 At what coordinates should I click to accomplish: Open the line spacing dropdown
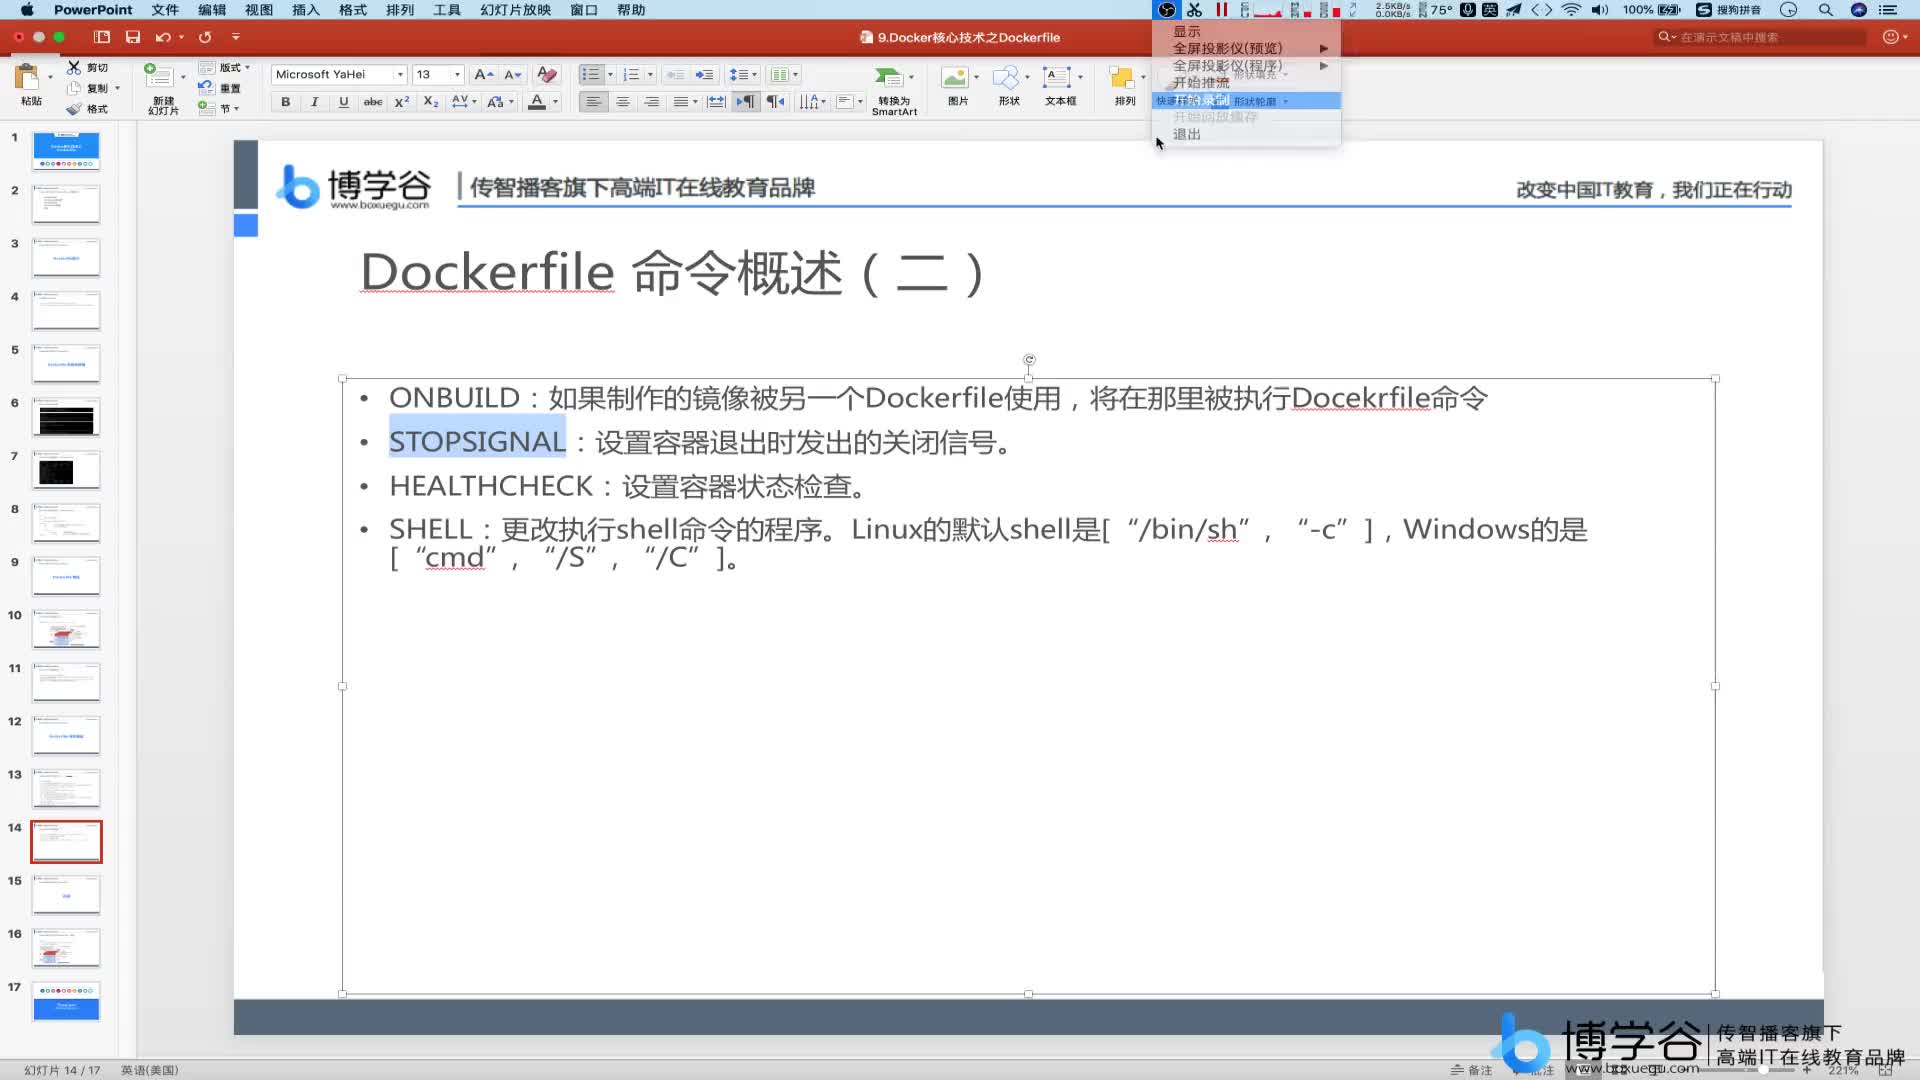(741, 75)
